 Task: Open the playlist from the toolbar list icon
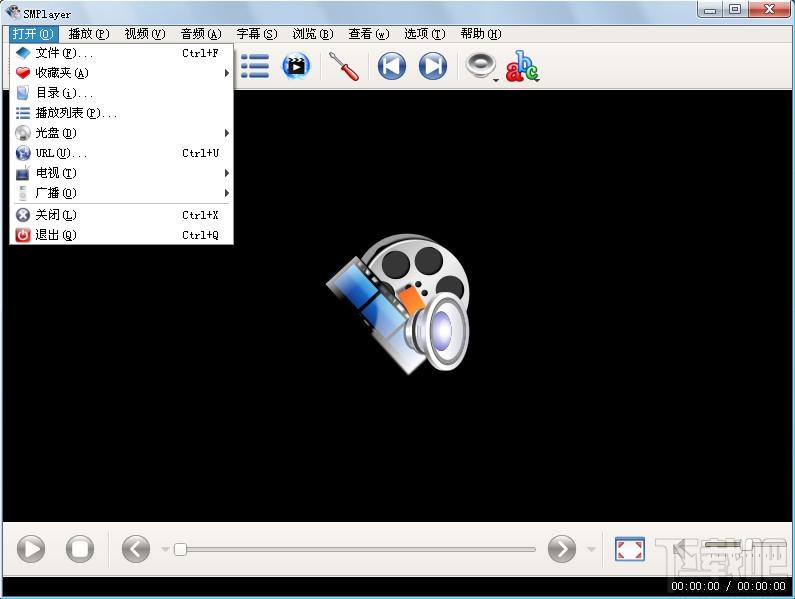(255, 66)
